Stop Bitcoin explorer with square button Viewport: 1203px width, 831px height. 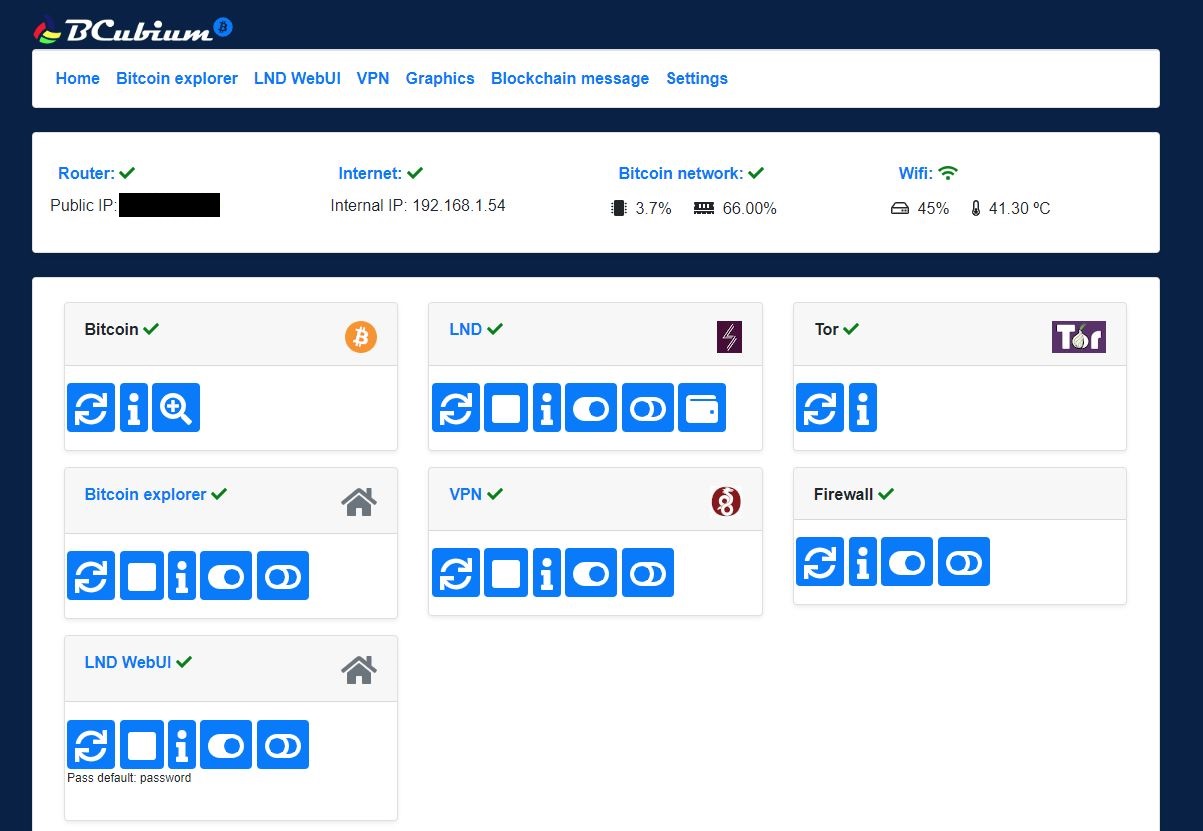(x=141, y=575)
